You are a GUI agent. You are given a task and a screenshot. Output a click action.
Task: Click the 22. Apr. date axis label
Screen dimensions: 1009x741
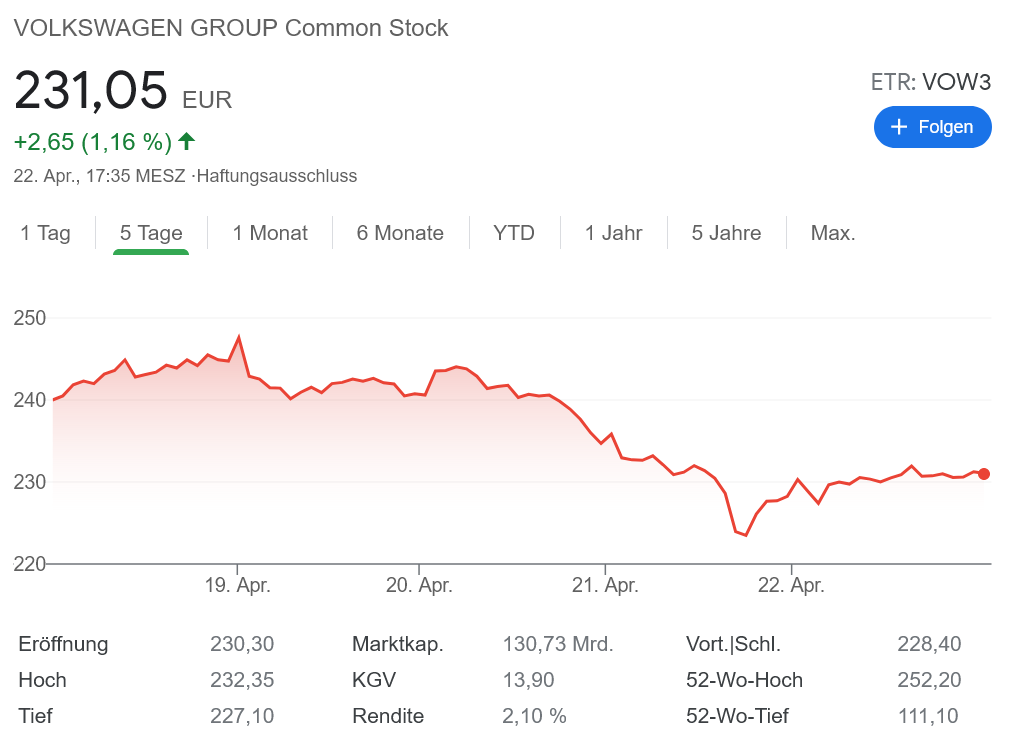(791, 586)
